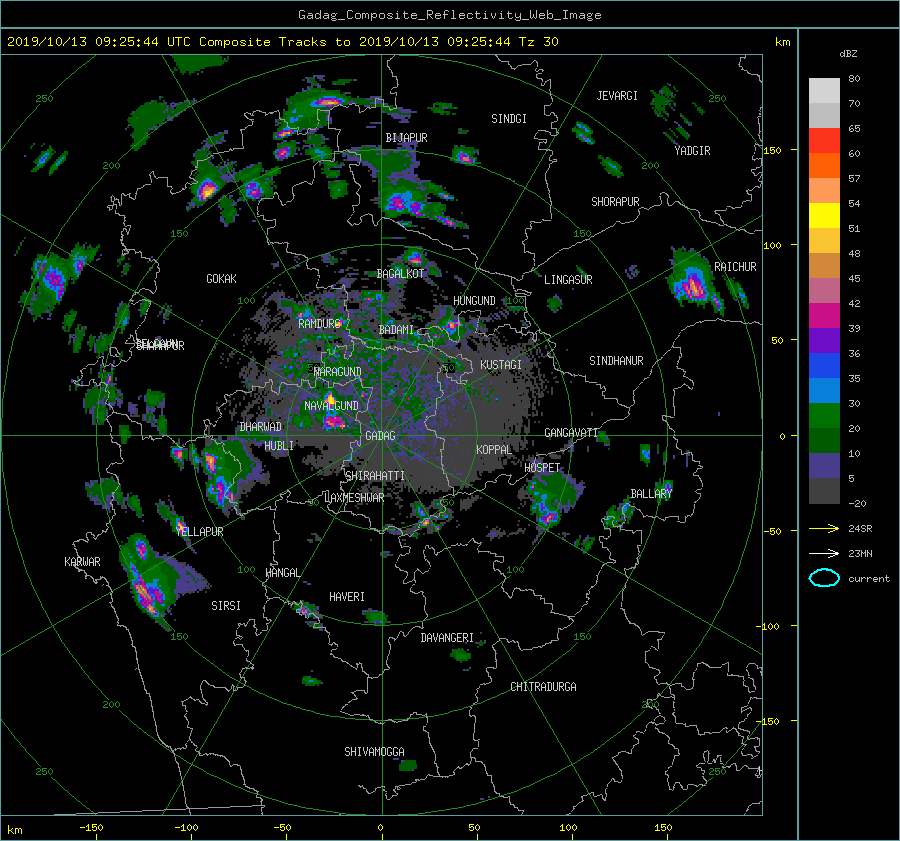Click the 'RAMDURG' city label
Image resolution: width=900 pixels, height=841 pixels.
320,324
